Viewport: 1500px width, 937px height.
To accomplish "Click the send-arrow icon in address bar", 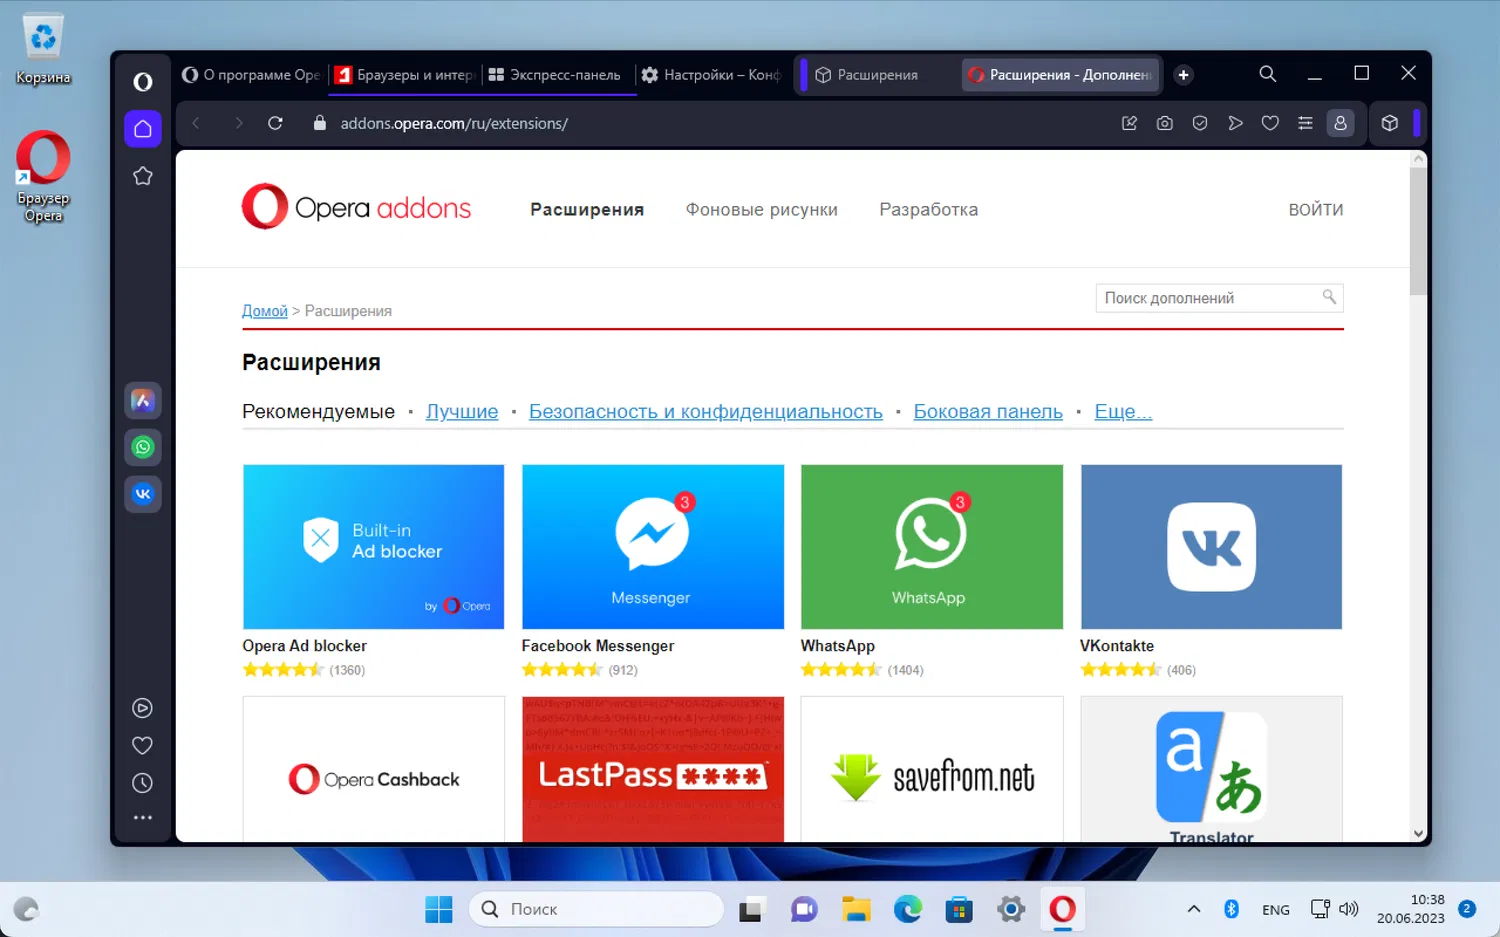I will click(1236, 123).
